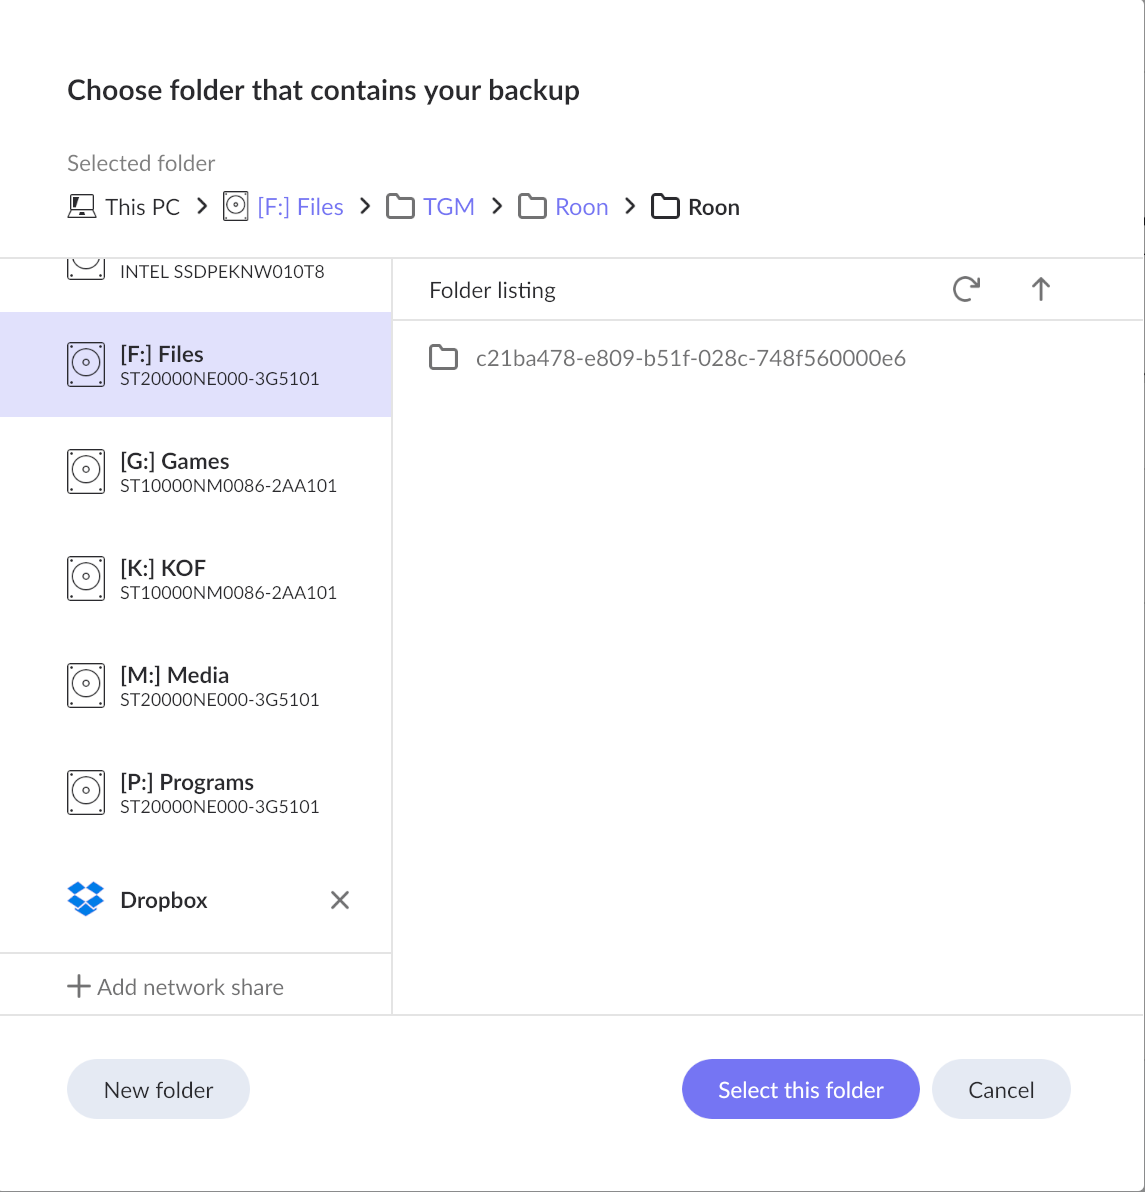Click the M: Media drive icon
The height and width of the screenshot is (1192, 1145).
click(x=86, y=686)
